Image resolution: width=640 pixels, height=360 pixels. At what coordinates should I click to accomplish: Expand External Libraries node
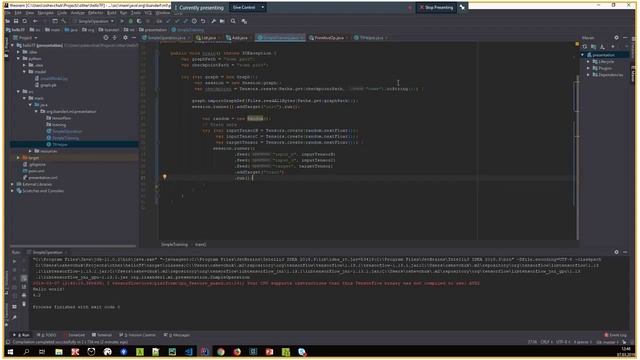[12, 184]
